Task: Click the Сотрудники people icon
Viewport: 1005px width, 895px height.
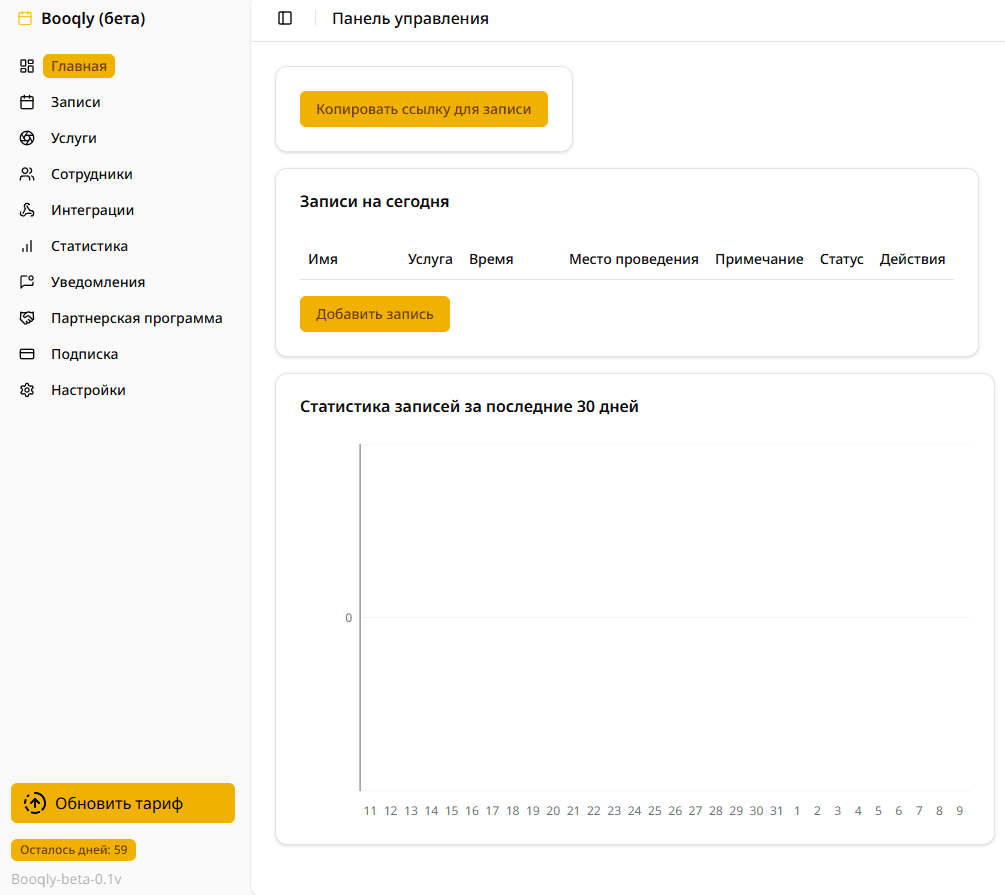Action: tap(27, 174)
